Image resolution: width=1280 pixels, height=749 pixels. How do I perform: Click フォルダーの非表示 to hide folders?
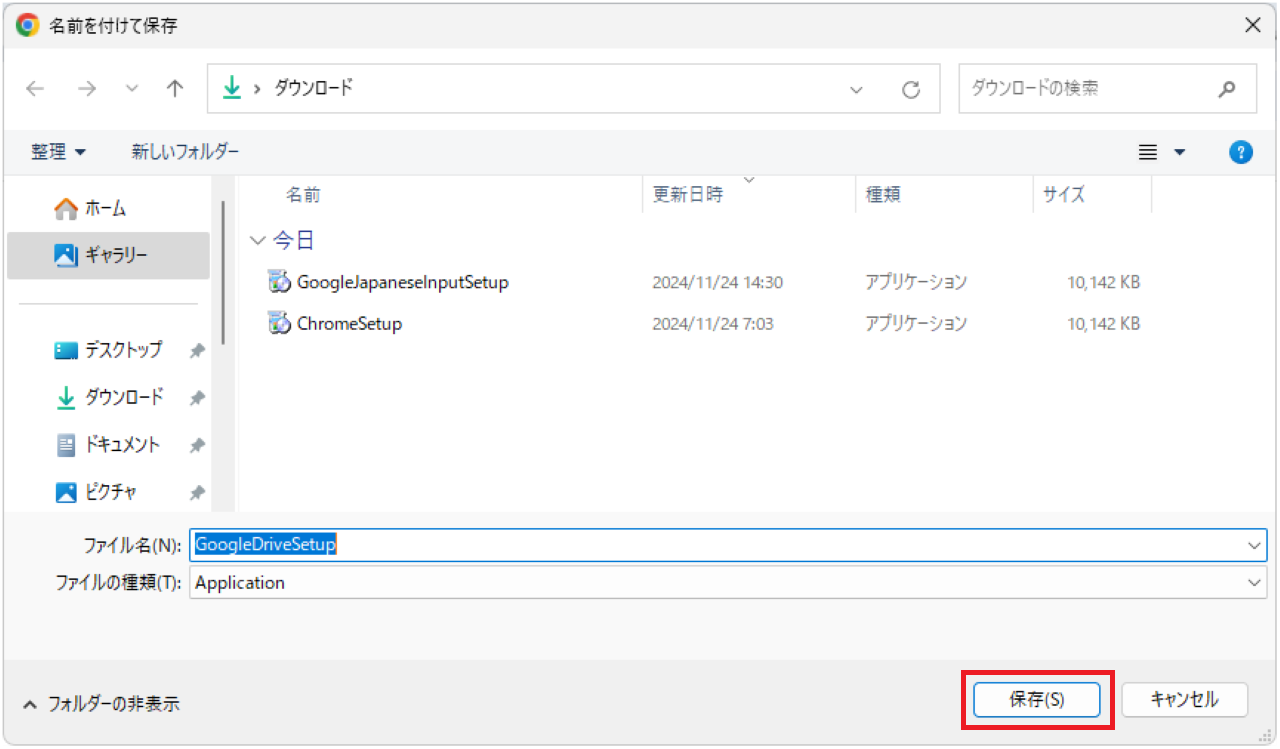pos(101,704)
